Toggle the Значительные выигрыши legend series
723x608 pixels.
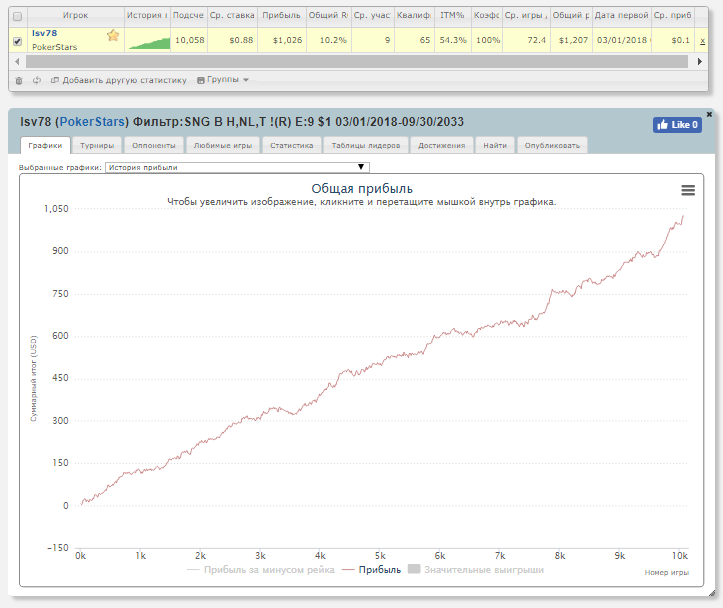(x=476, y=570)
